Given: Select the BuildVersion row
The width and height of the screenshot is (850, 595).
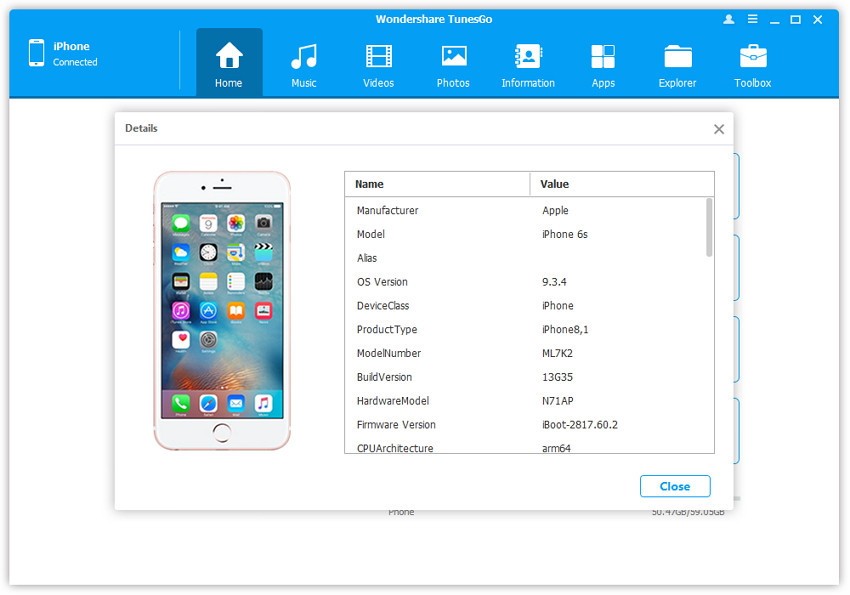Looking at the screenshot, I should [525, 377].
